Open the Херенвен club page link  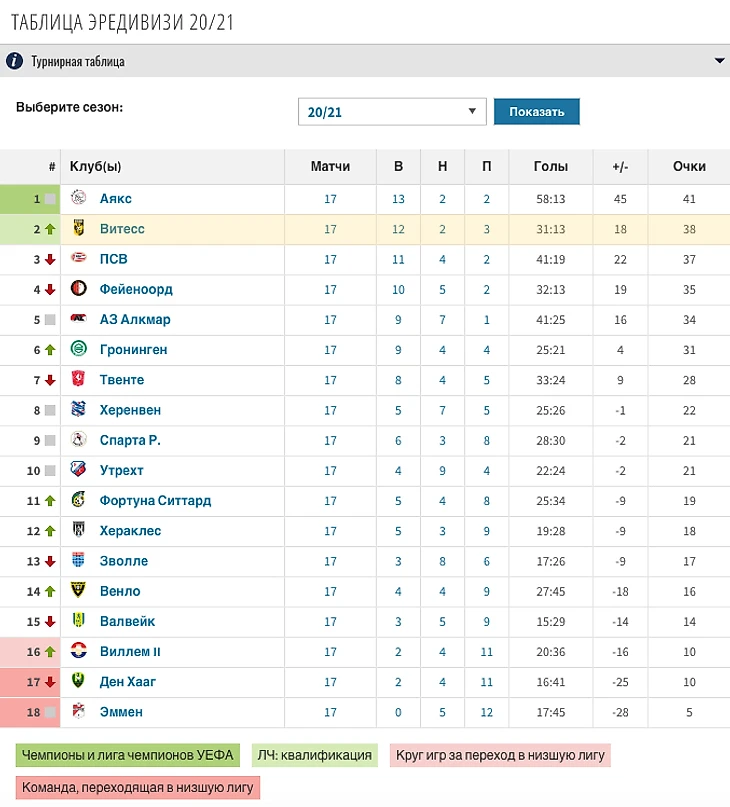[130, 410]
